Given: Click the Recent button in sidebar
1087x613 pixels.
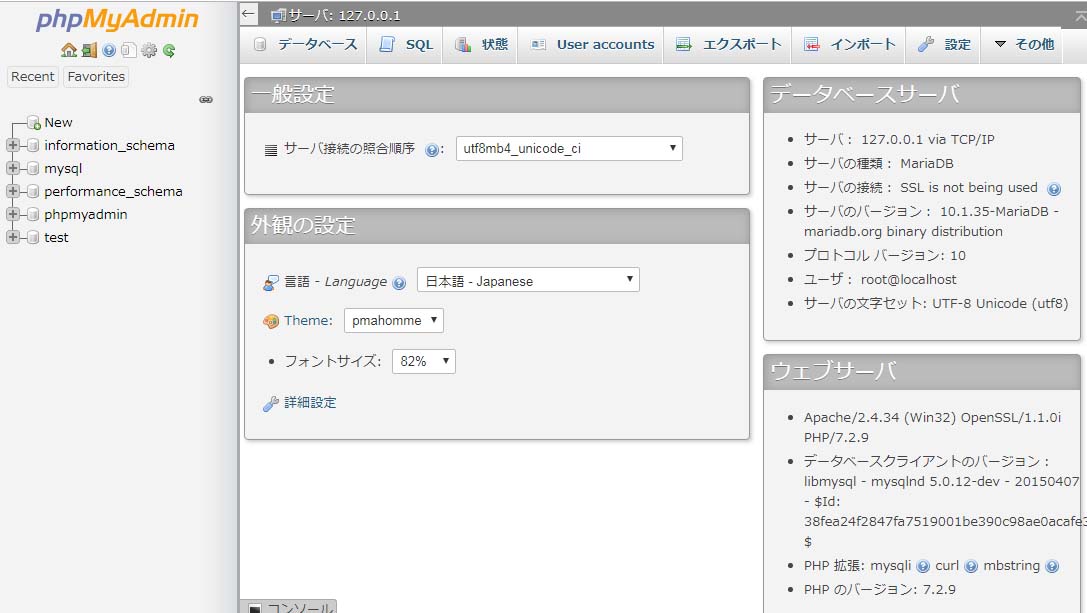Looking at the screenshot, I should [x=33, y=77].
